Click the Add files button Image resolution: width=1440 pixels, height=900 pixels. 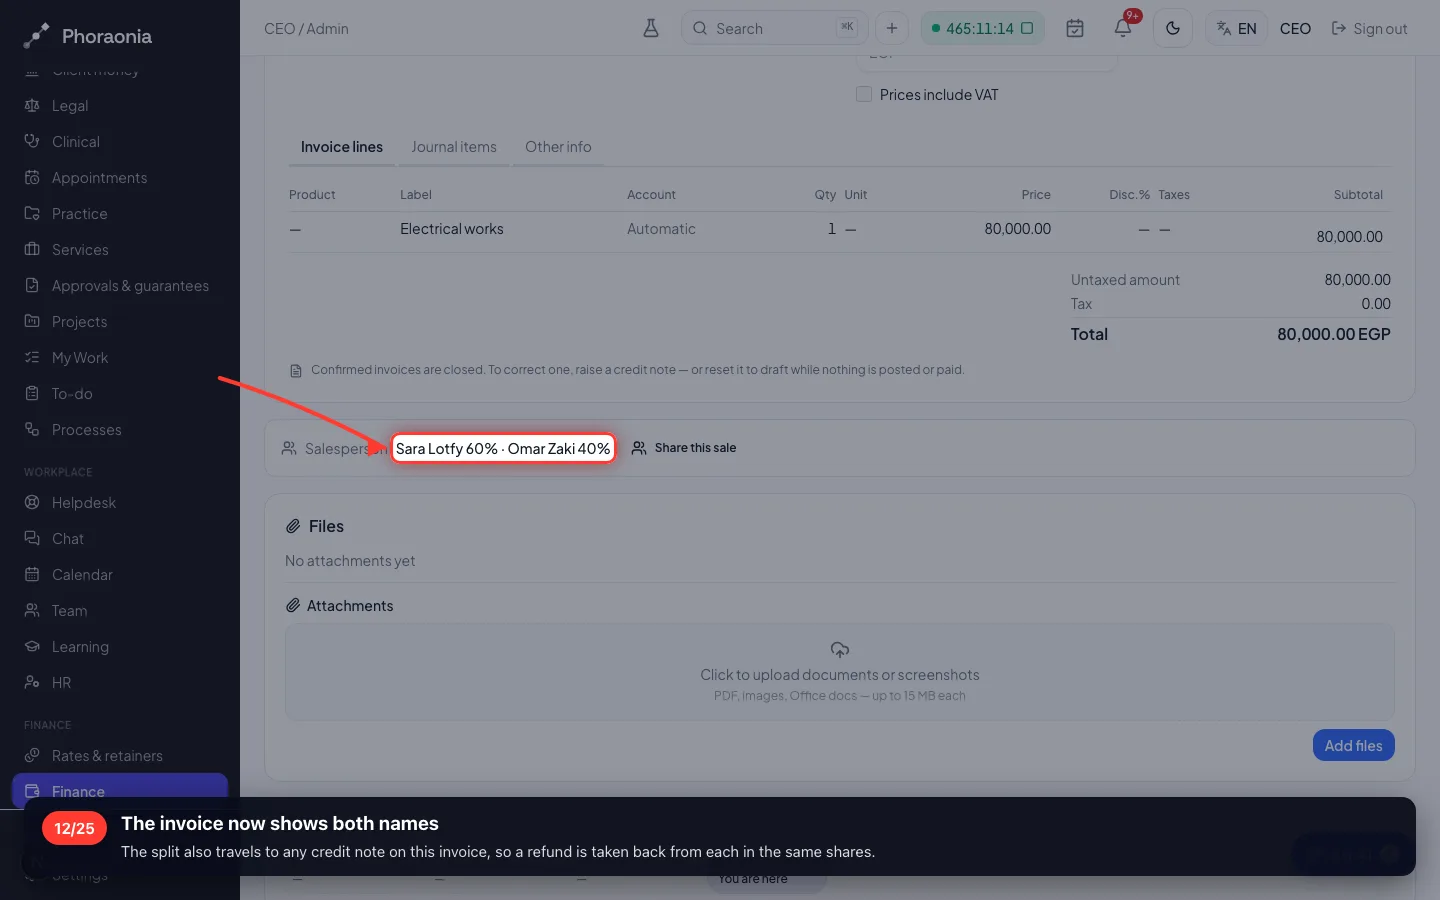[x=1353, y=745]
